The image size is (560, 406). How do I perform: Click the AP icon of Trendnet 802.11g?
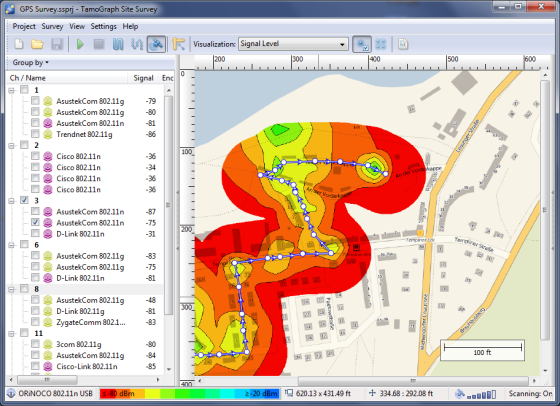tap(48, 134)
